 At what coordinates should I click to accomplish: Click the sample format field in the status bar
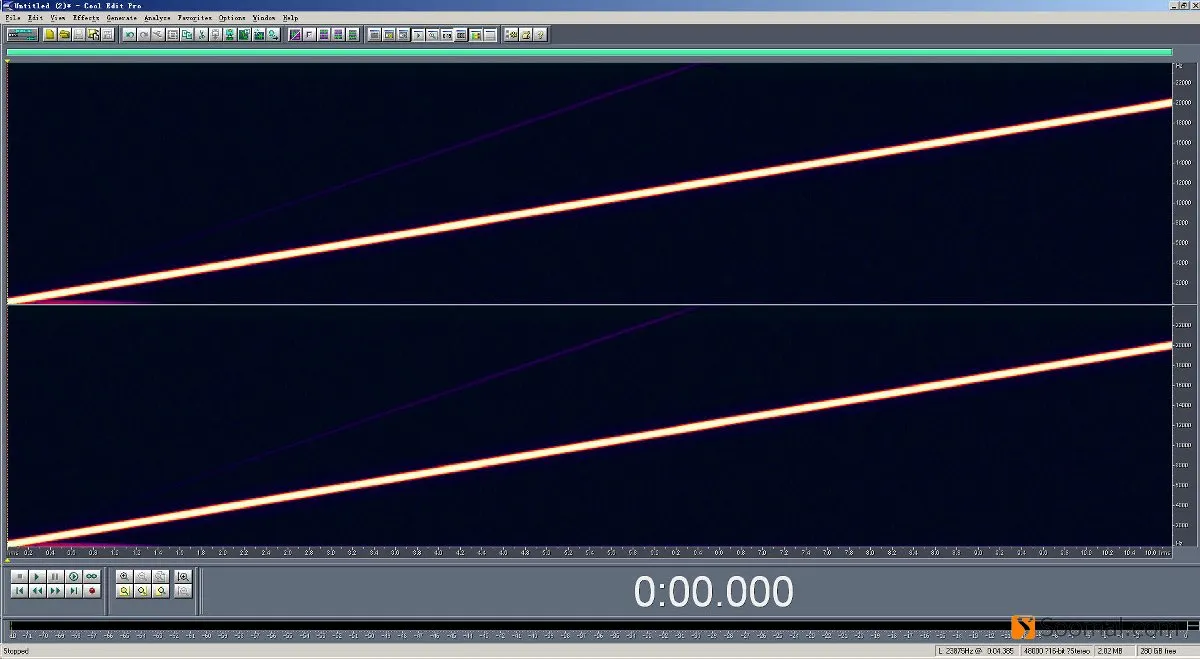[x=1059, y=651]
